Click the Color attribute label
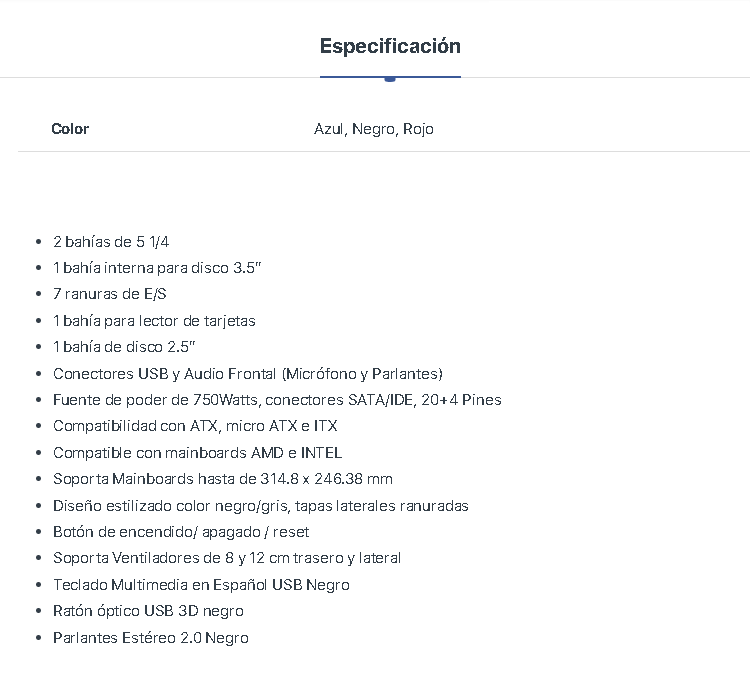 point(70,129)
